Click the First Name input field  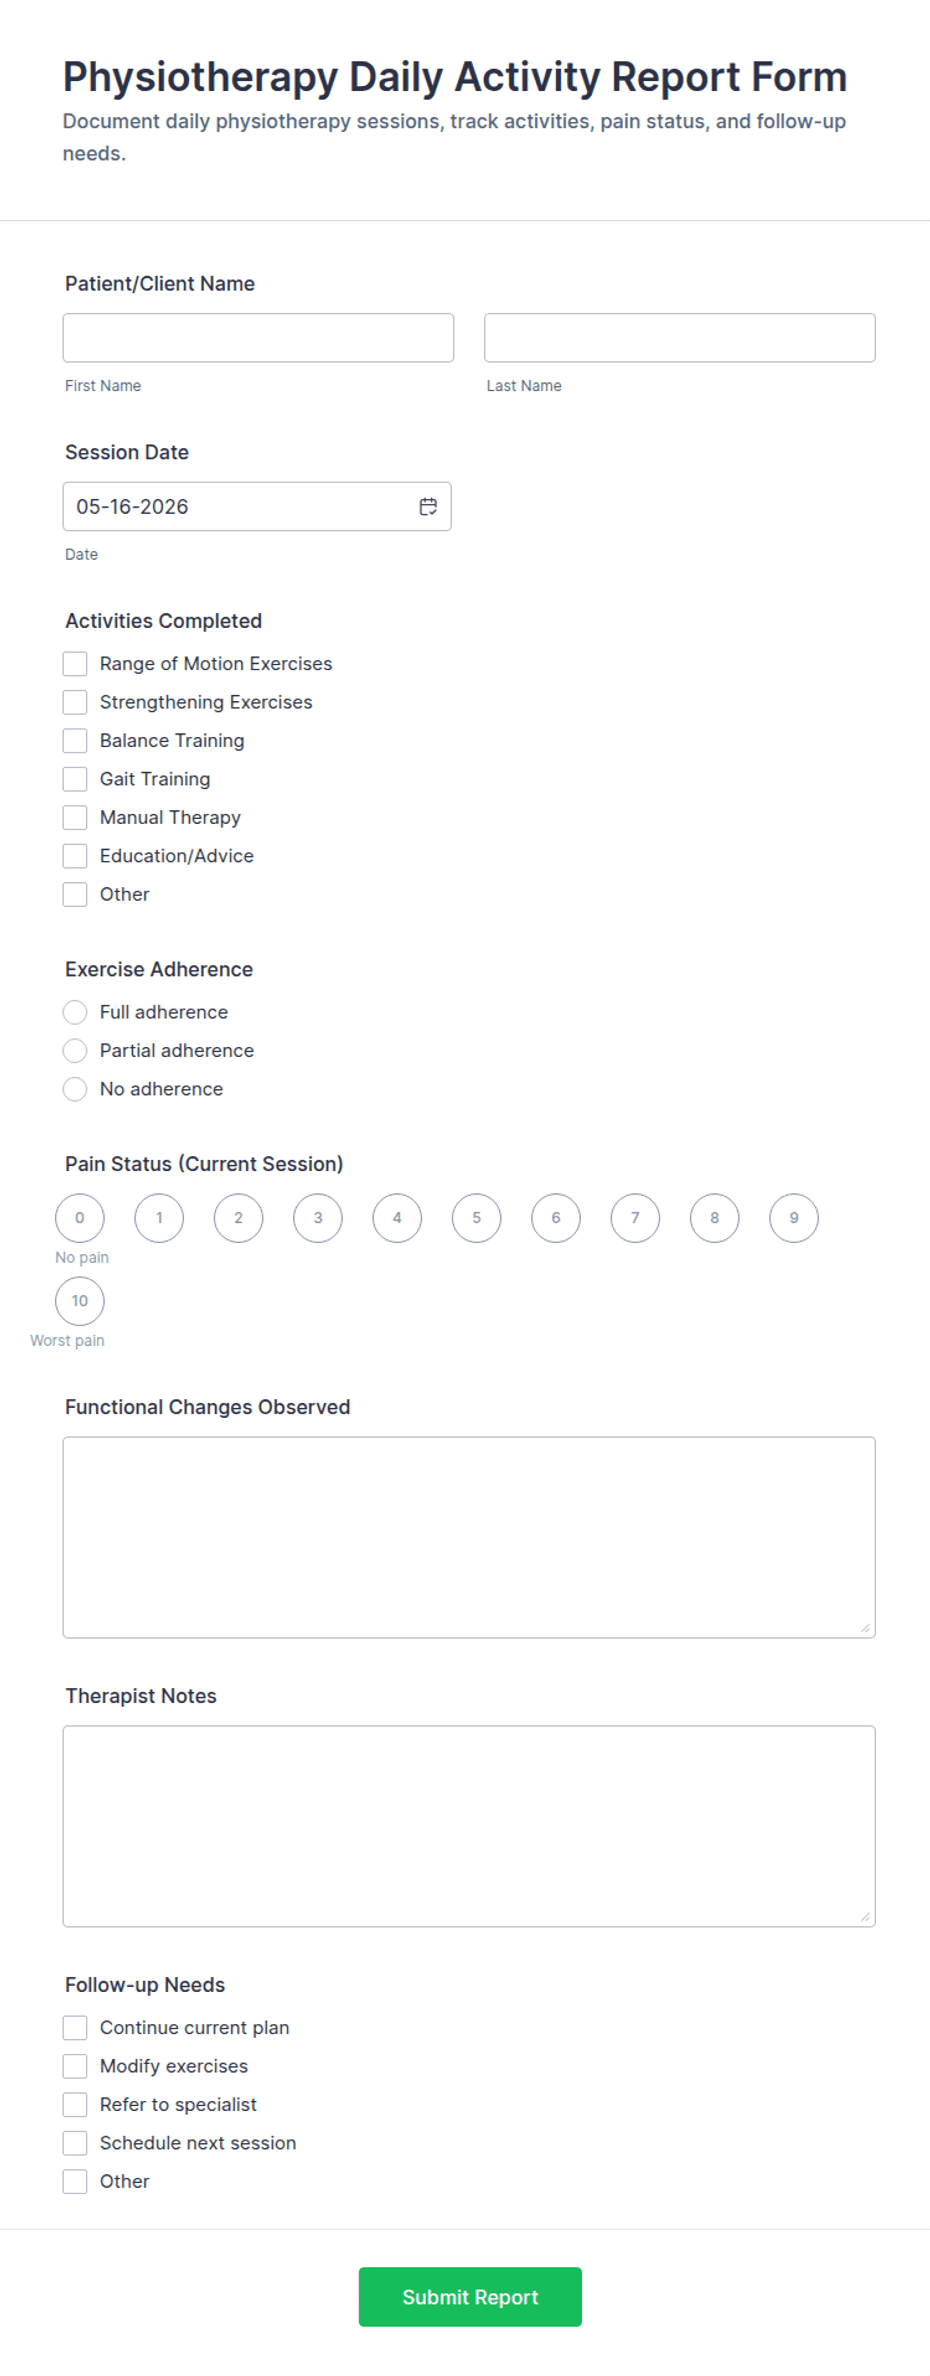point(258,338)
